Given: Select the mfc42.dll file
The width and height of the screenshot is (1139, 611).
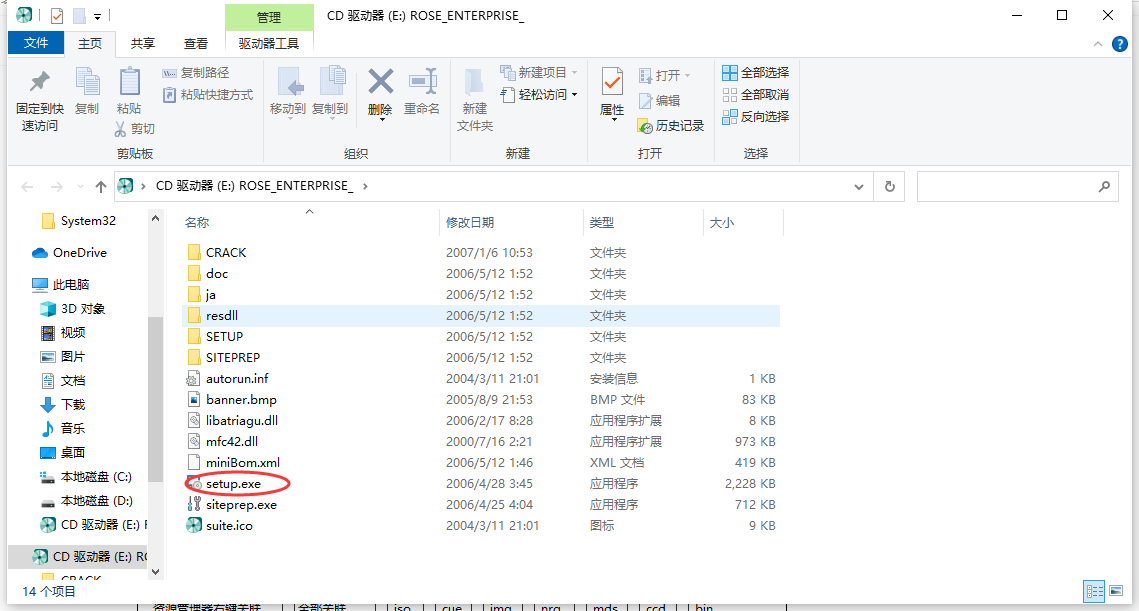Looking at the screenshot, I should 232,441.
